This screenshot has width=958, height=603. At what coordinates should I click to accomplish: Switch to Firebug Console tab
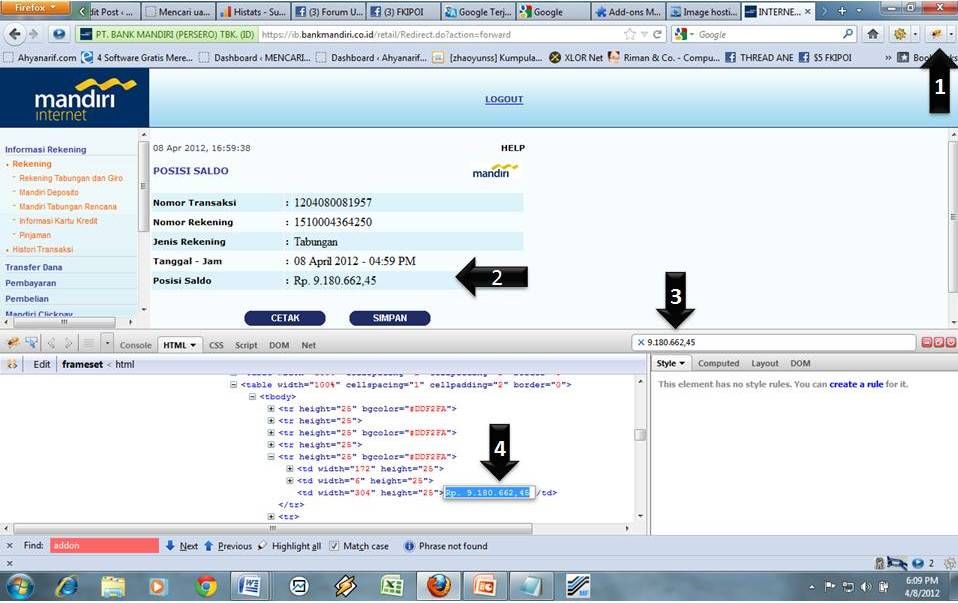[x=136, y=345]
